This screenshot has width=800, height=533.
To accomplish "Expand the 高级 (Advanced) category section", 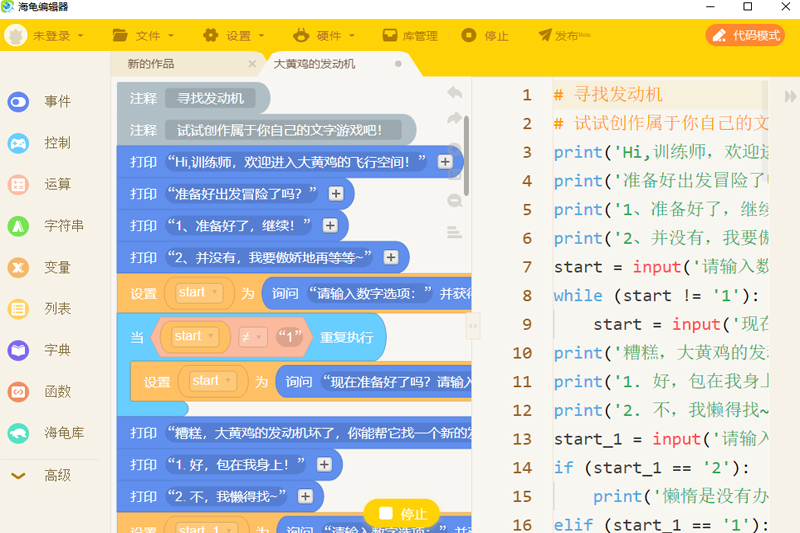I will point(41,475).
